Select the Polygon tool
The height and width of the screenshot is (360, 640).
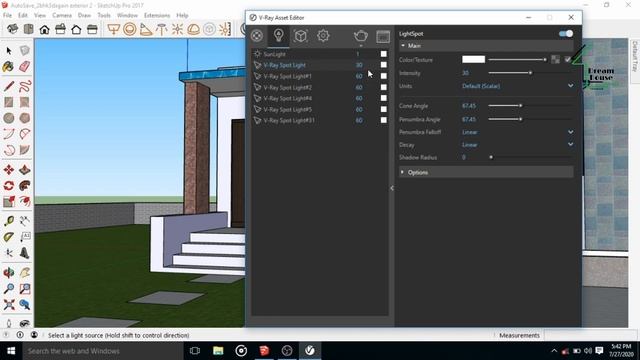pyautogui.click(x=24, y=118)
